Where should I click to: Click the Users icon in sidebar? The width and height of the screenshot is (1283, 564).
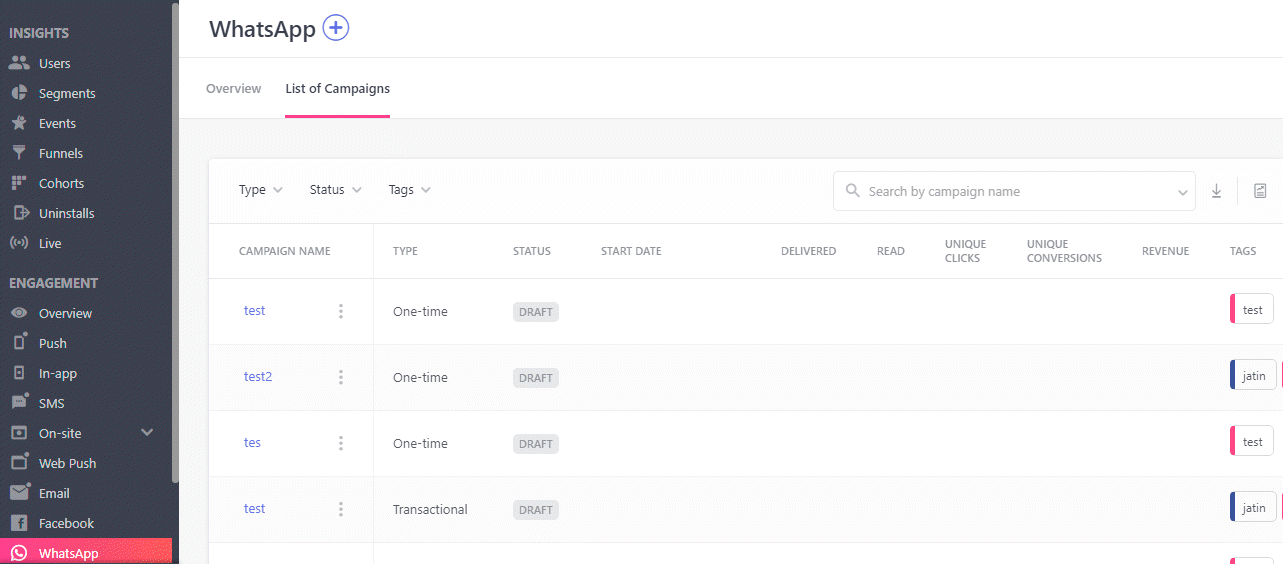[19, 63]
